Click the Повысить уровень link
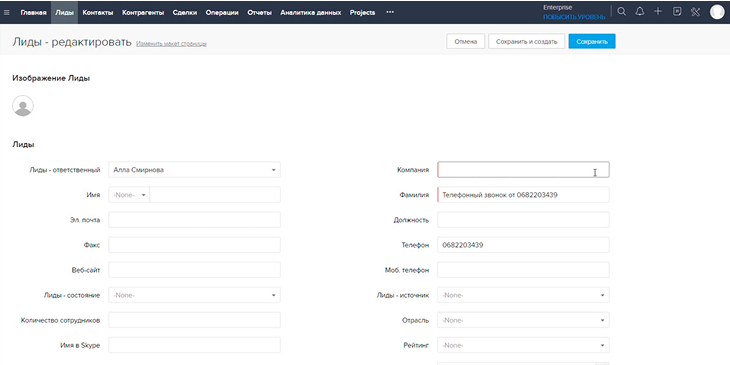 [574, 17]
